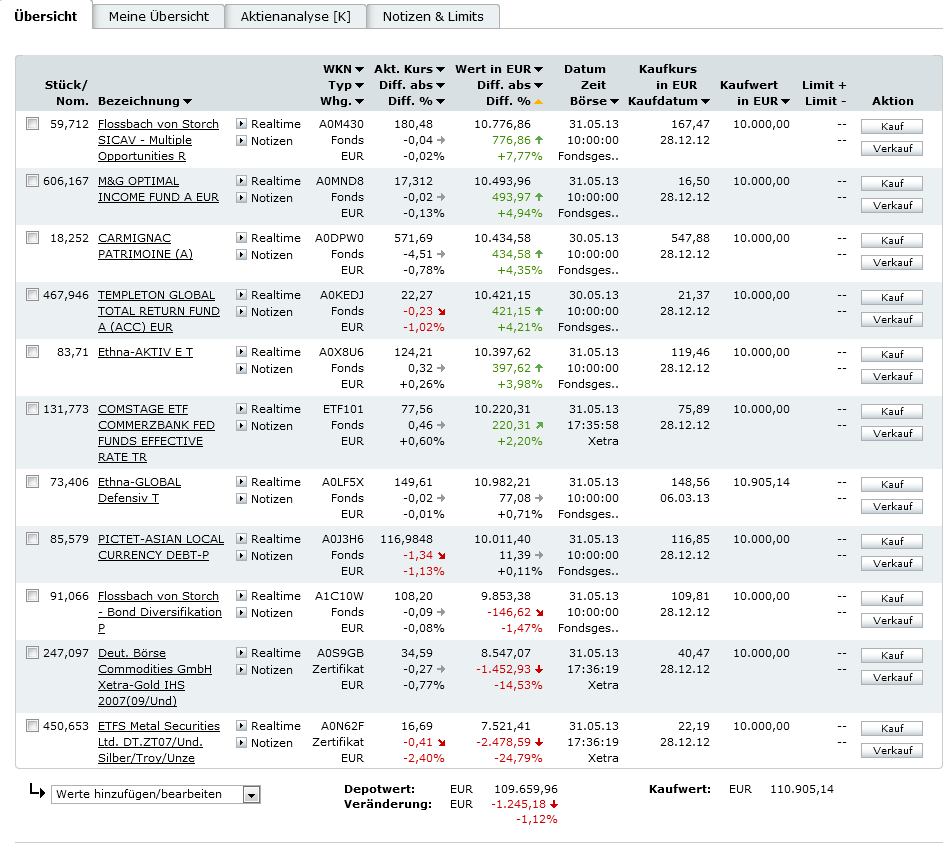Open Notizen arrow icon for Carmignac Patrimoine

(241, 254)
